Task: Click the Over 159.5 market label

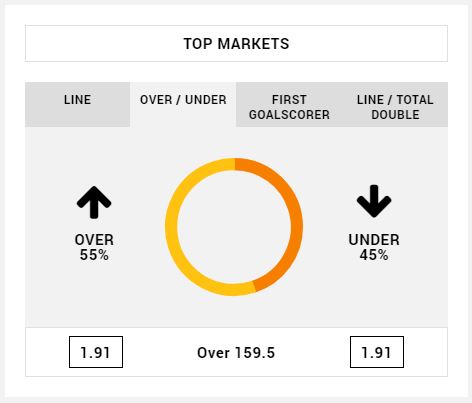Action: 236,353
